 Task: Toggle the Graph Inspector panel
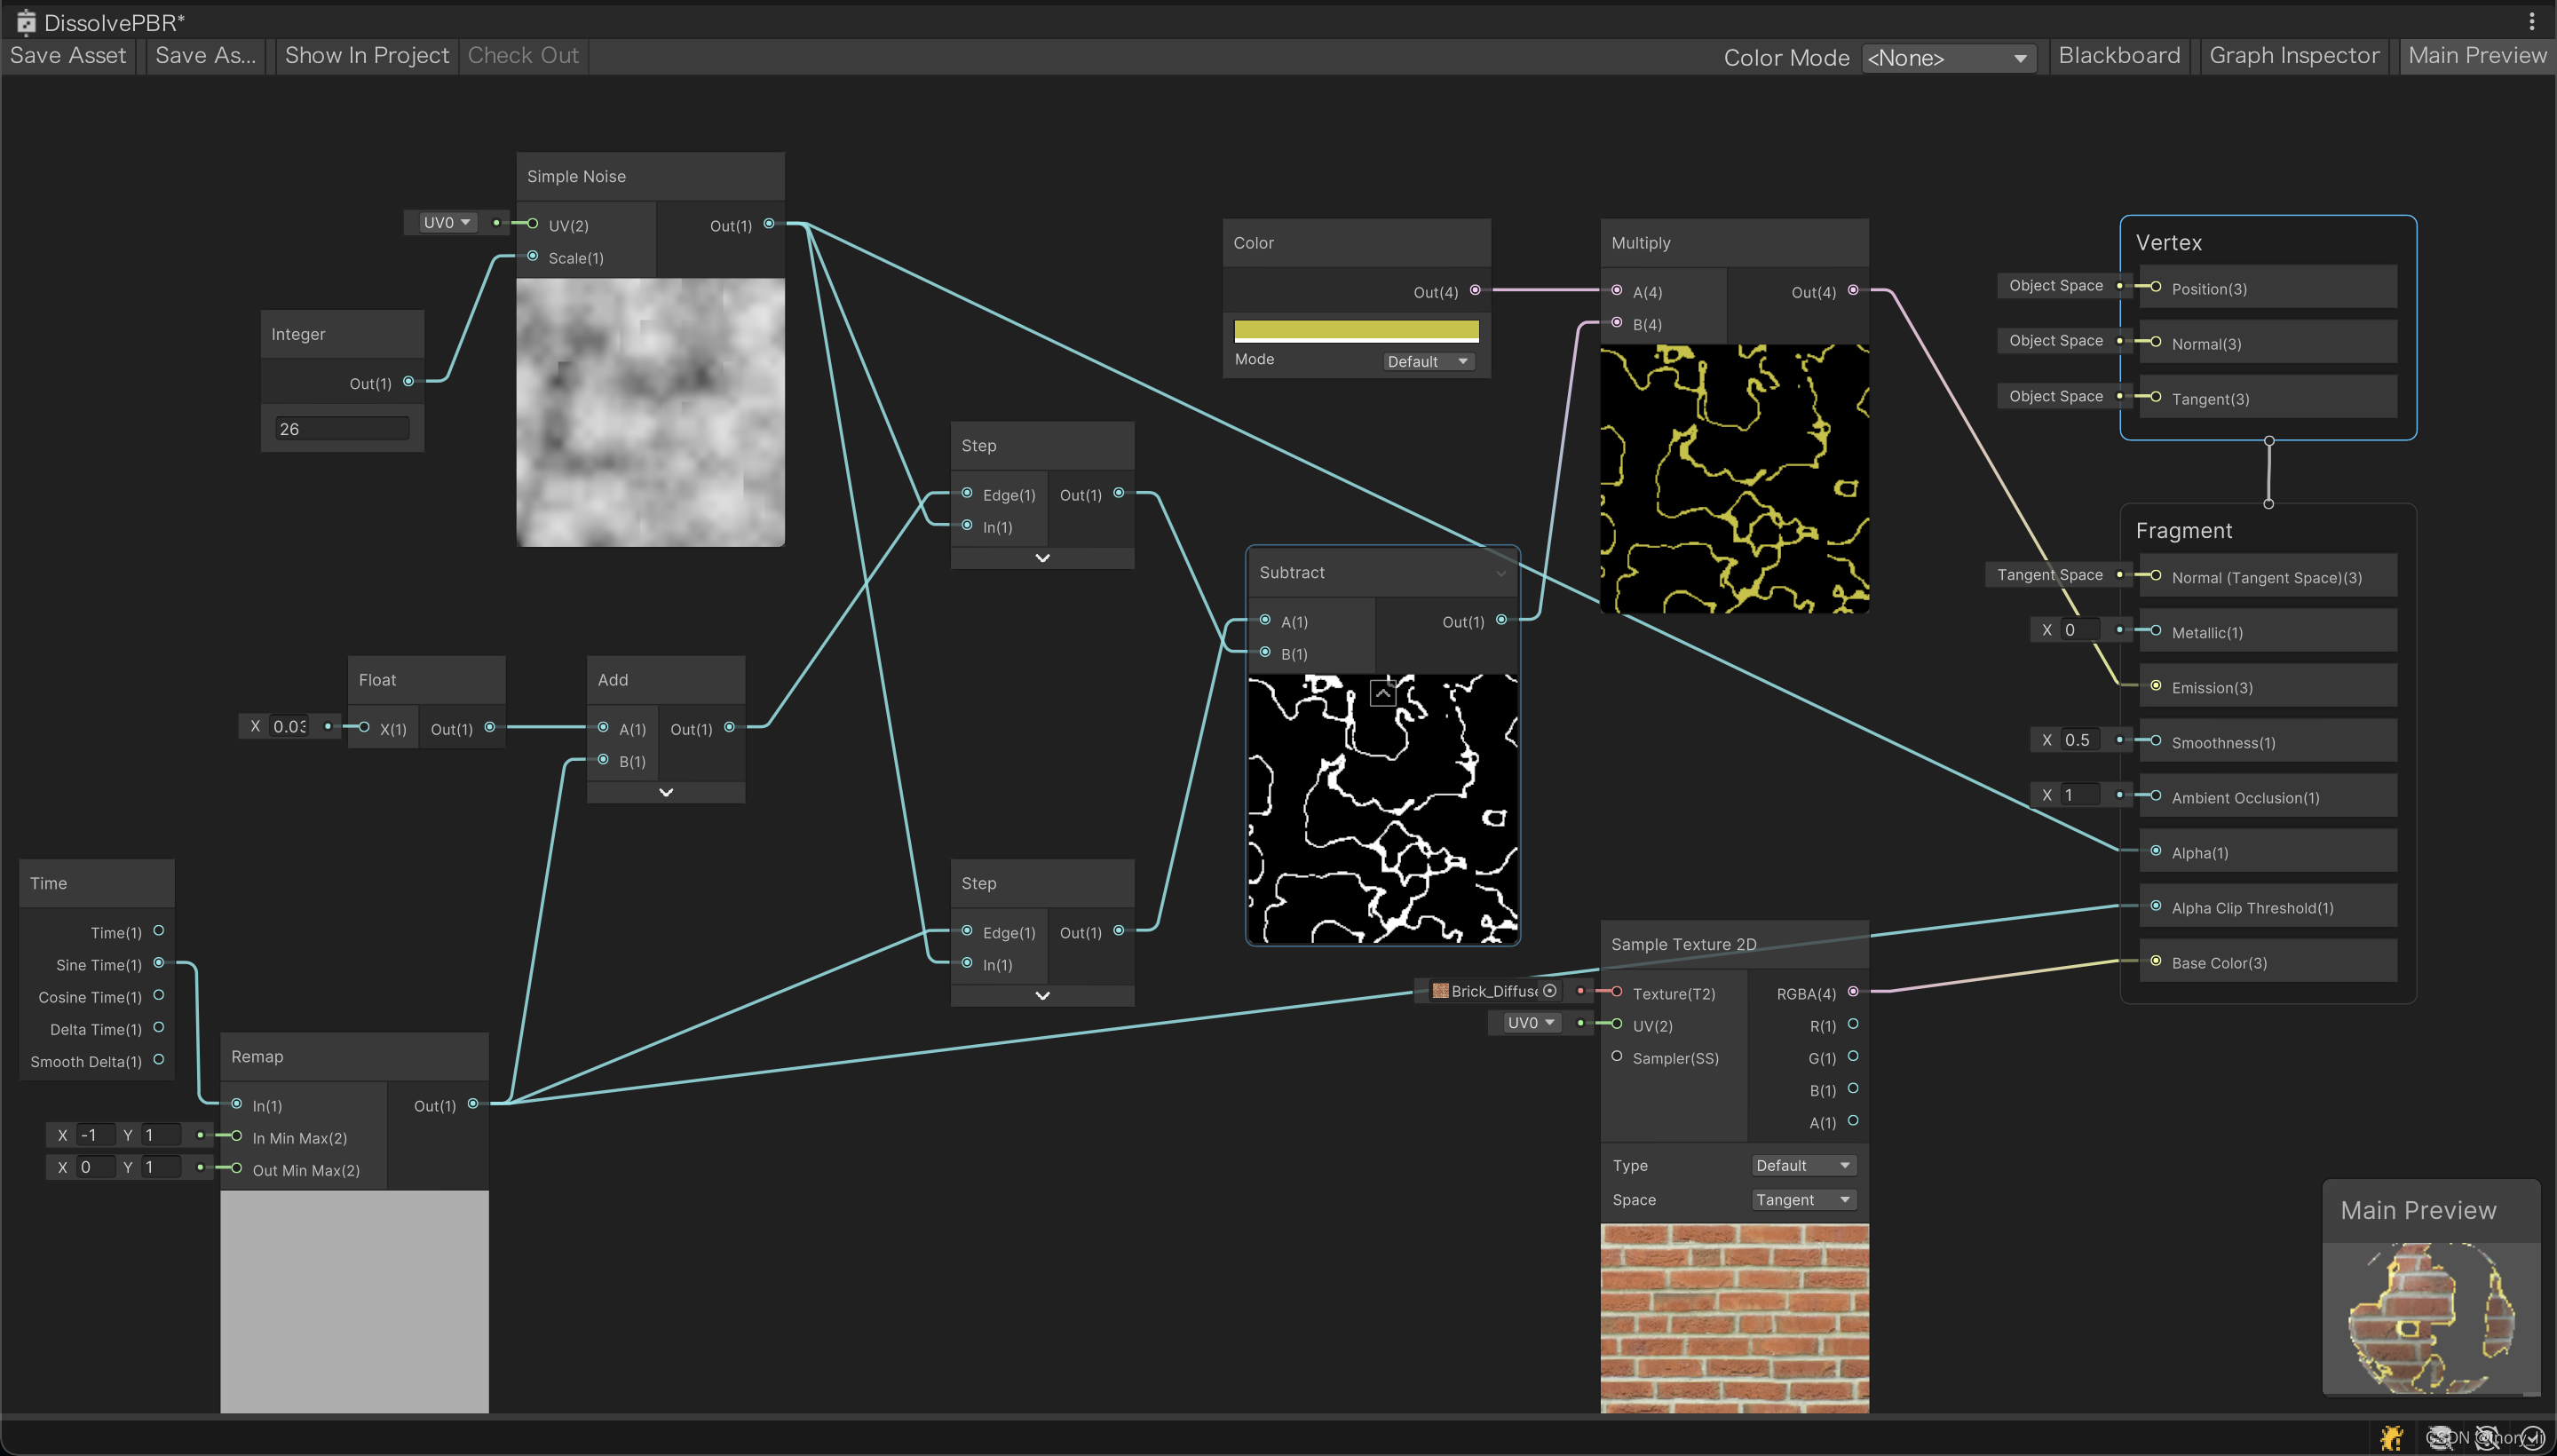[x=2293, y=56]
